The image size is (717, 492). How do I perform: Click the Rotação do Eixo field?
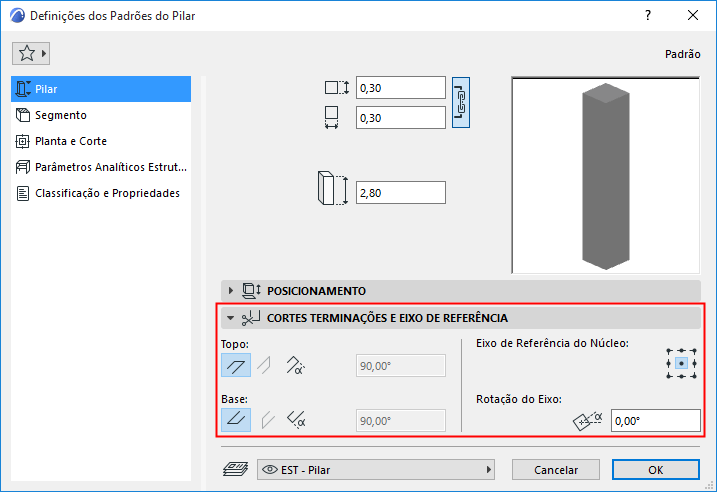click(x=656, y=421)
